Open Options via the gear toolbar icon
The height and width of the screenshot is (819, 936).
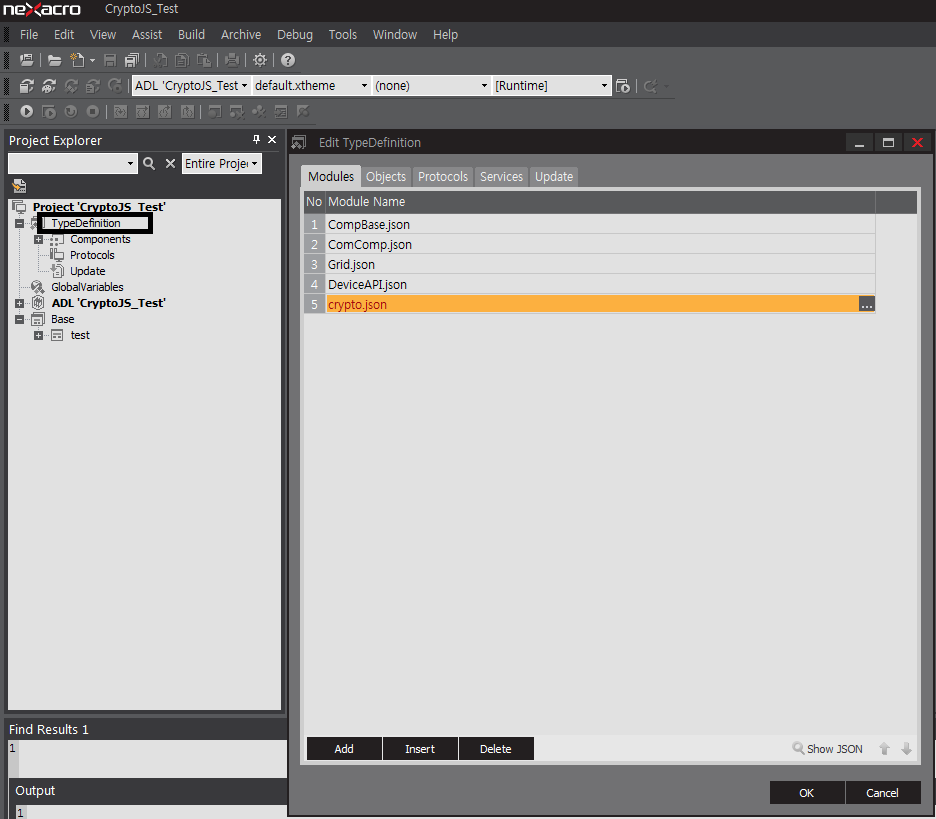pos(260,60)
